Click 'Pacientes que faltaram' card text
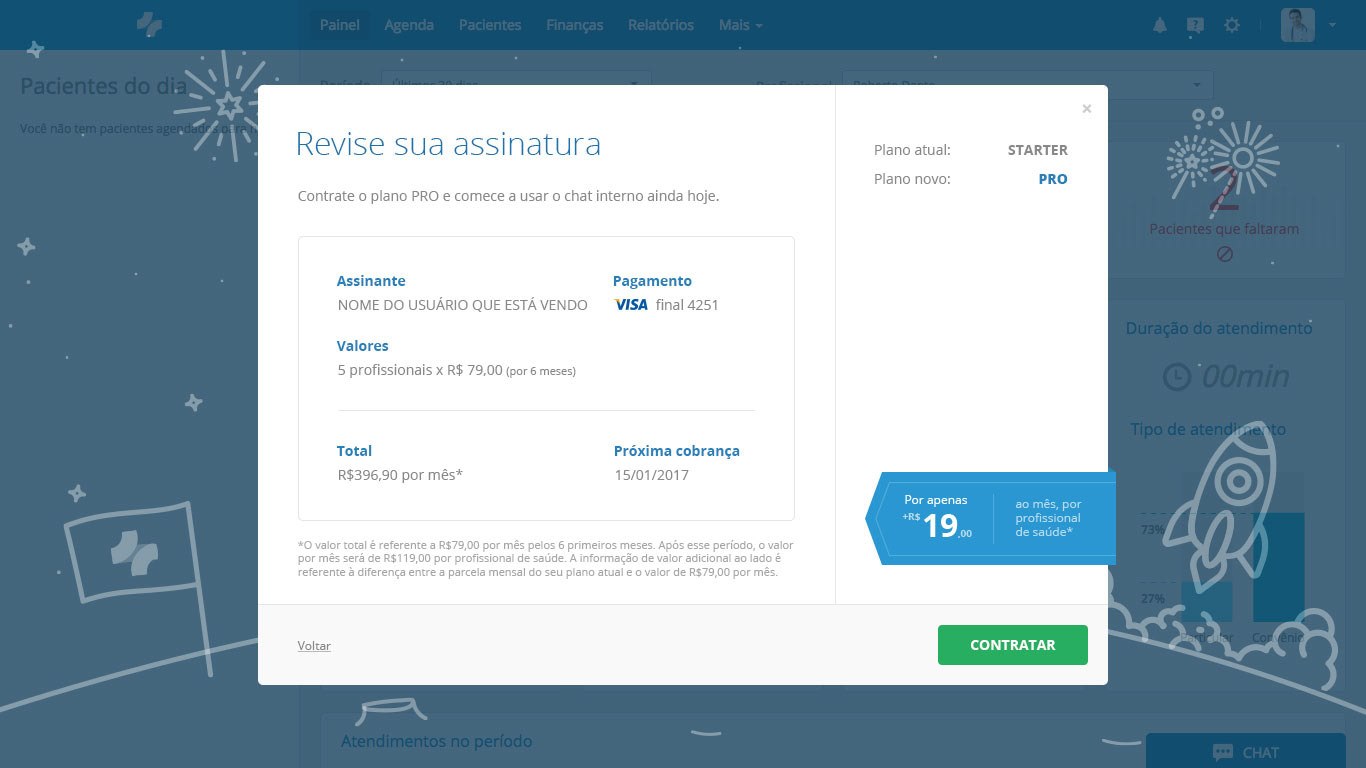Viewport: 1366px width, 768px height. pyautogui.click(x=1224, y=229)
